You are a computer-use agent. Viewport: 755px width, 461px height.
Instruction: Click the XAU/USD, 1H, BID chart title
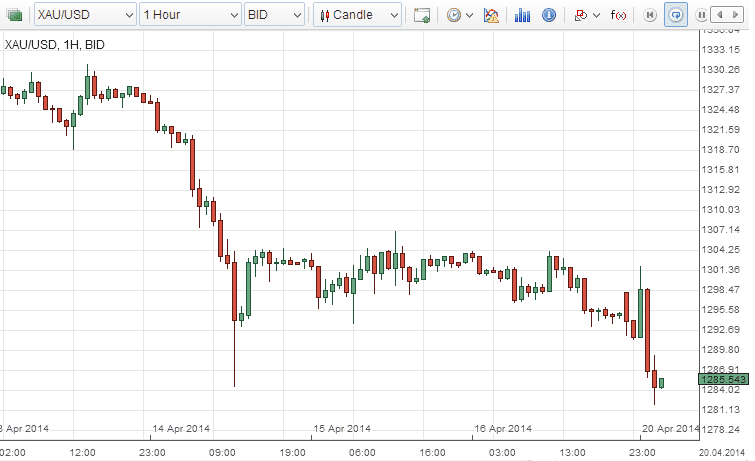coord(54,45)
